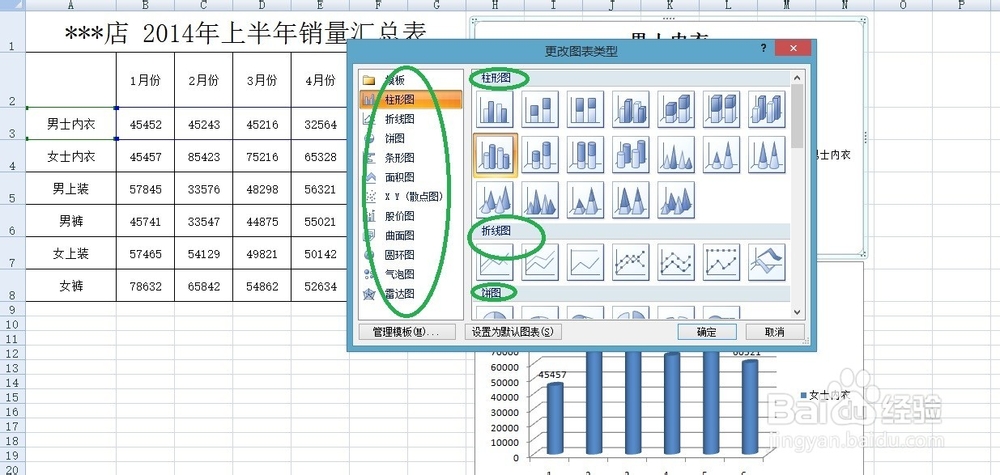Choose 100% Stacked Column in 3-D
1000x475 pixels.
[721, 108]
